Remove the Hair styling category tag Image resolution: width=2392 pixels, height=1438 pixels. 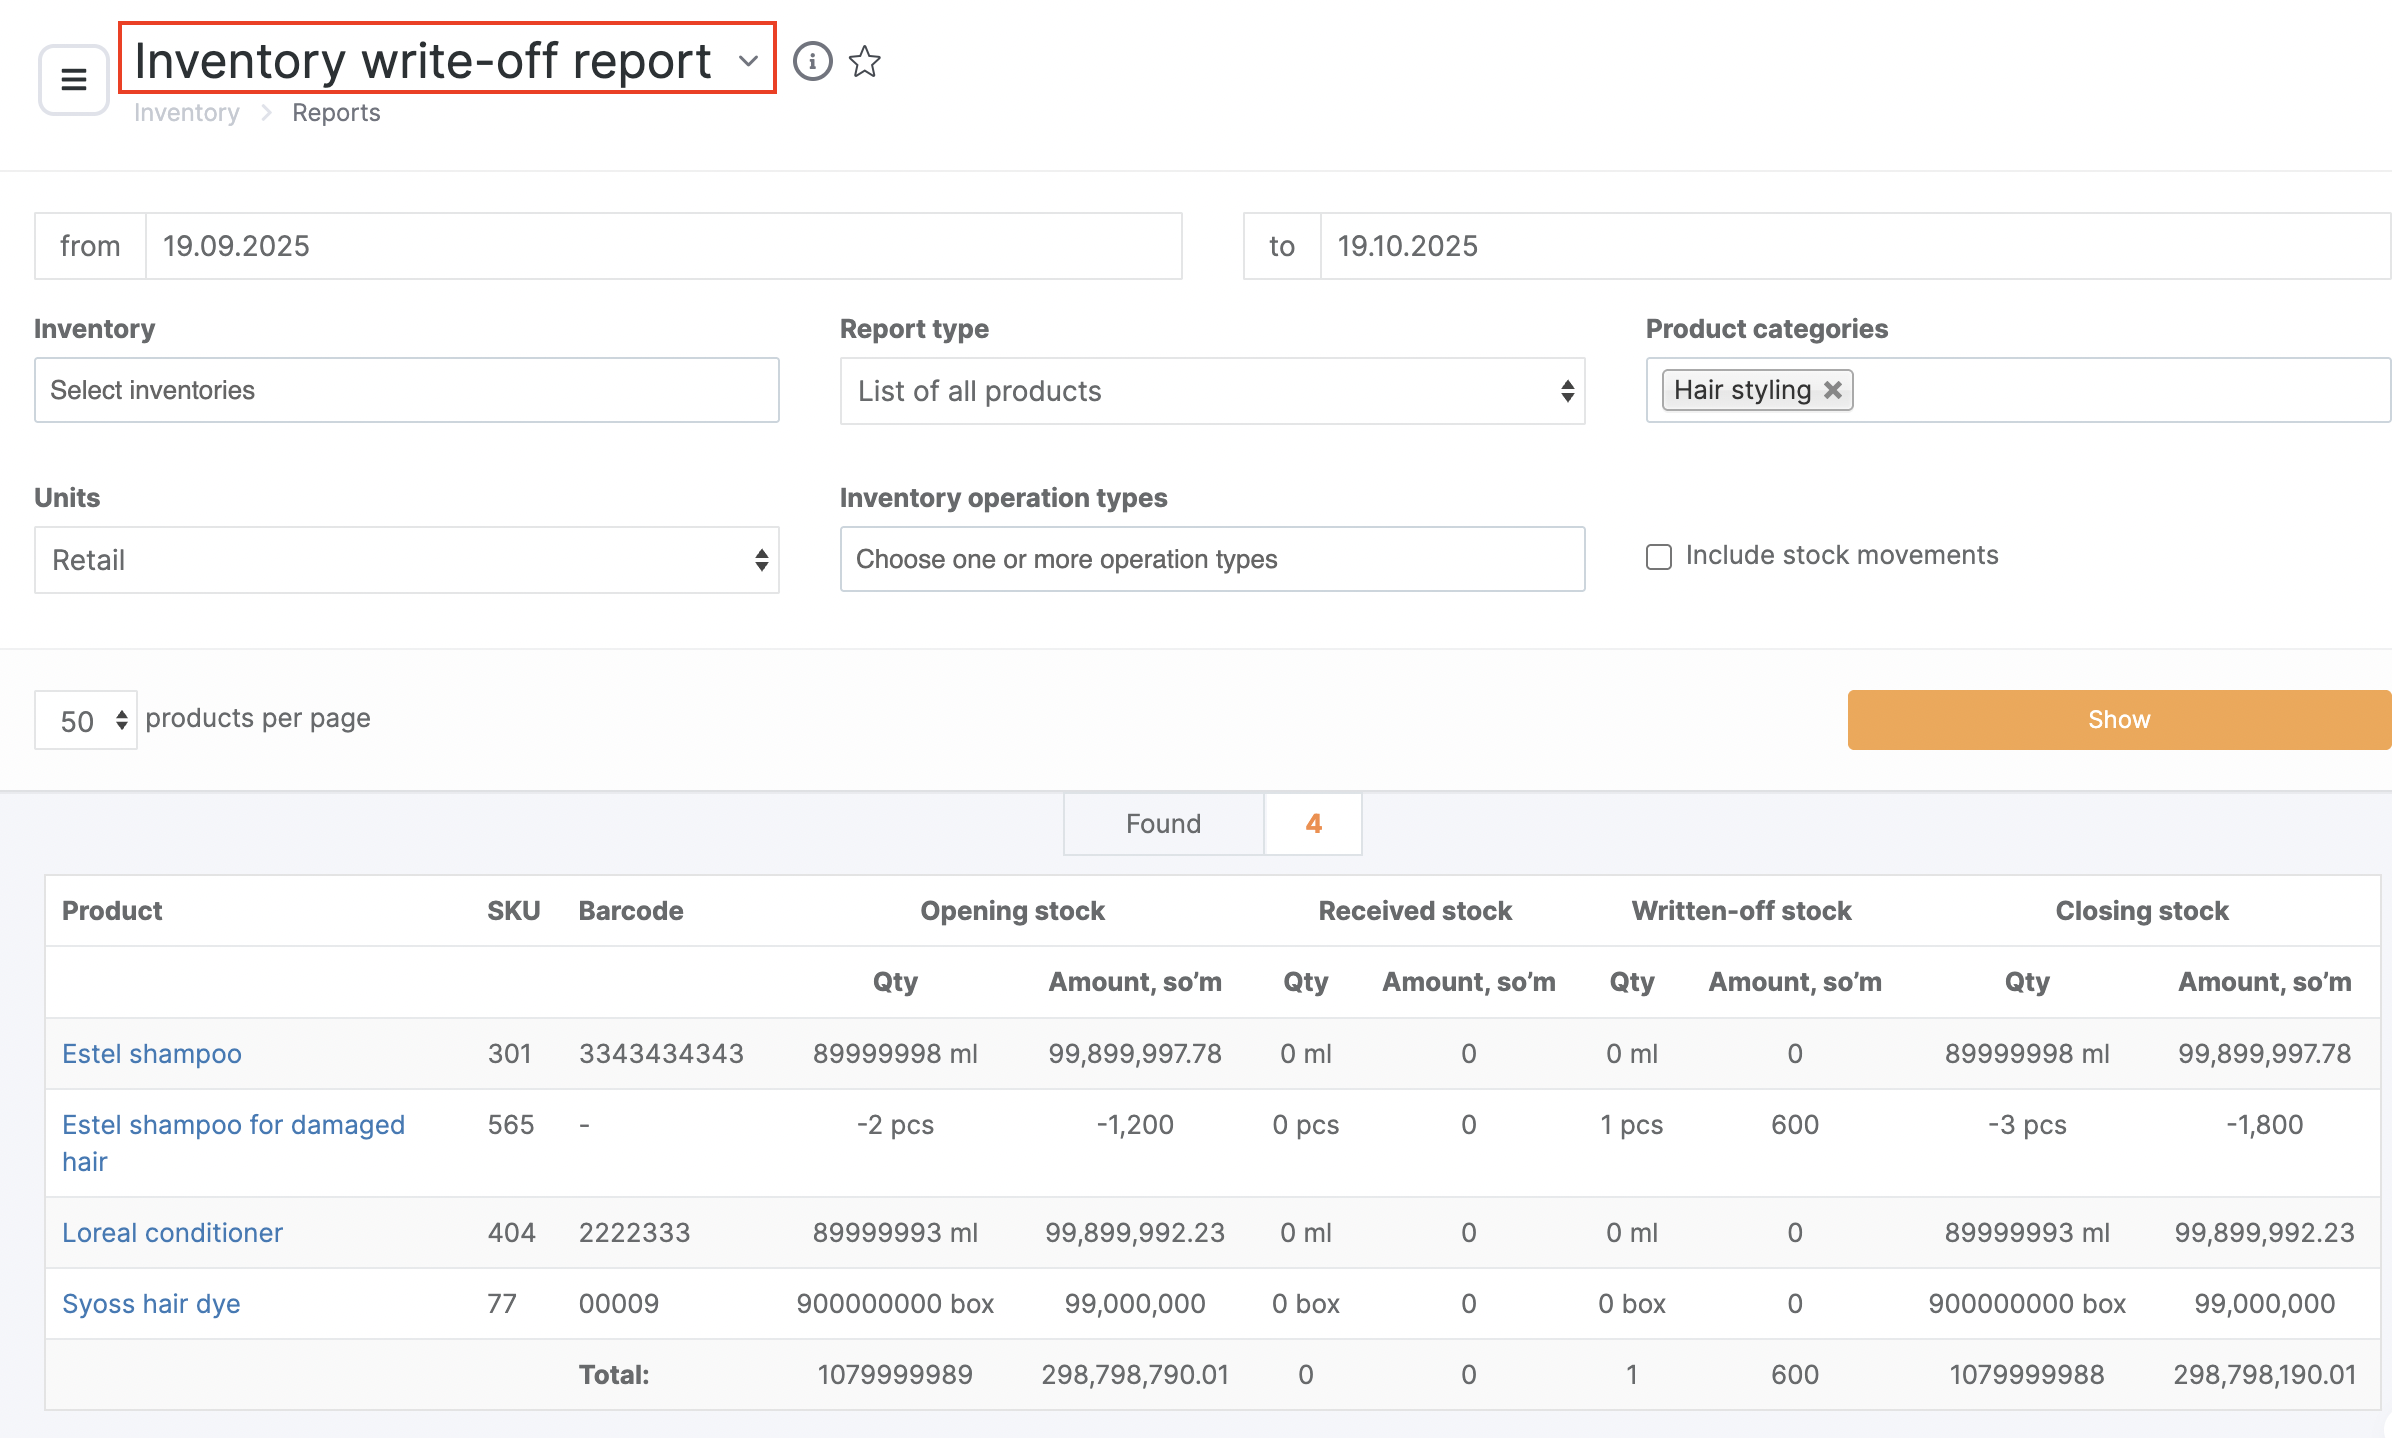pos(1833,390)
